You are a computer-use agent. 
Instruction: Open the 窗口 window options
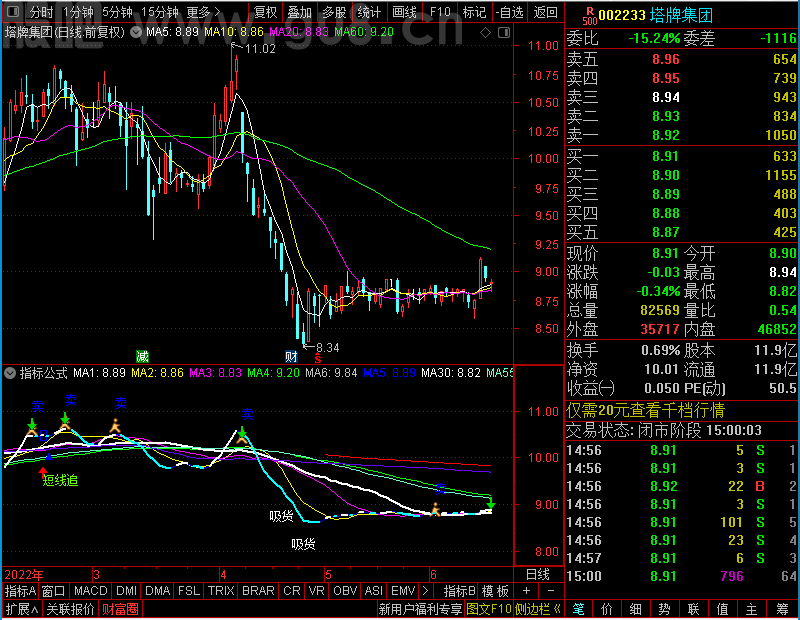coord(54,591)
